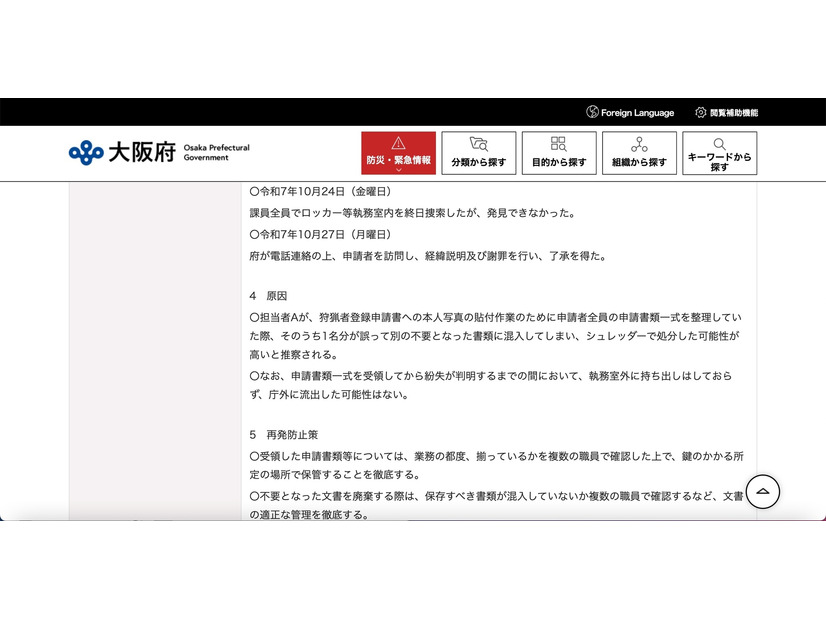Click the gray article content sidebar area
Screen dimensions: 826x620
[x=150, y=350]
